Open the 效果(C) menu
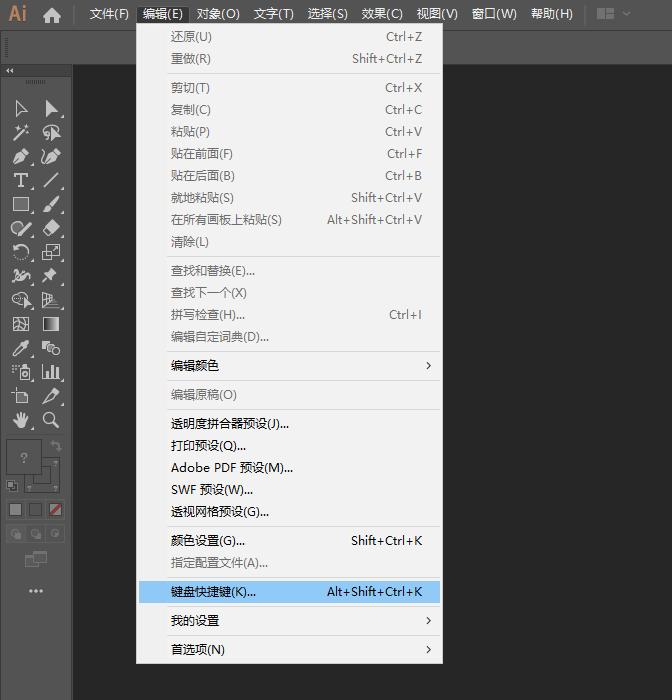The image size is (672, 700). pyautogui.click(x=382, y=14)
